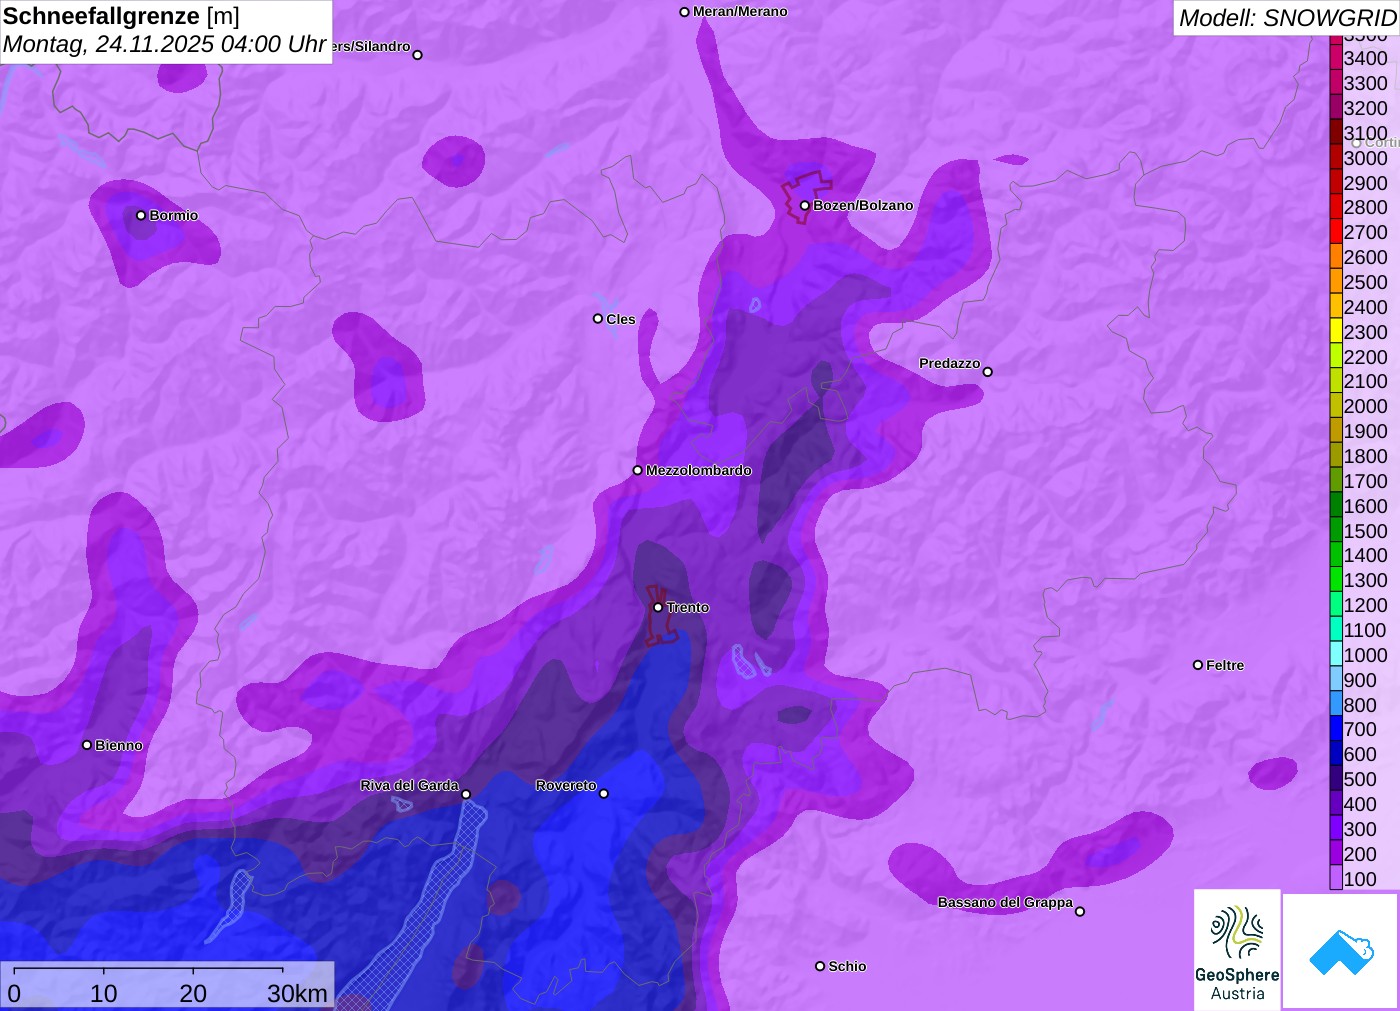Click the '30km' scale bar label
This screenshot has width=1400, height=1011.
tap(297, 993)
